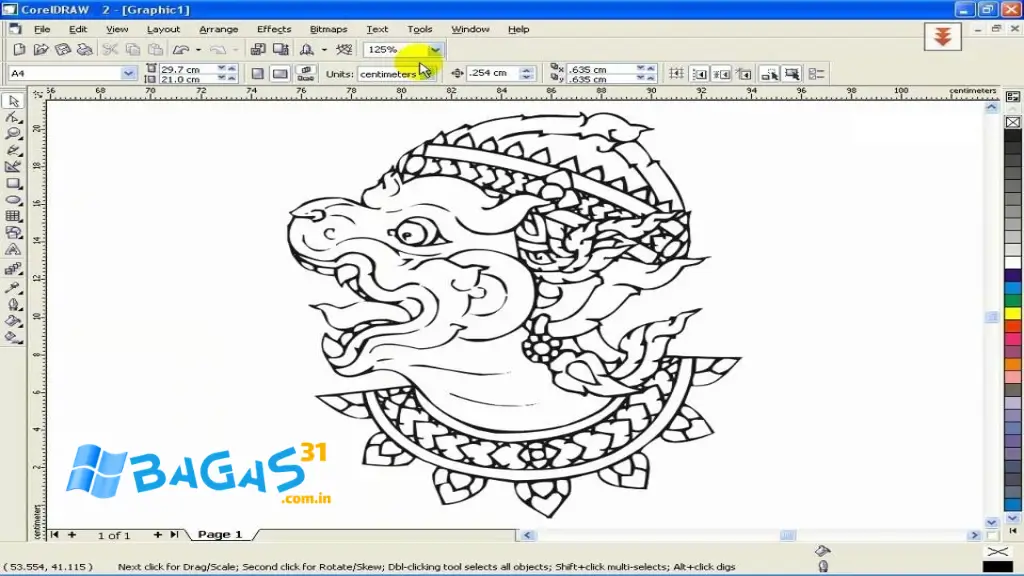This screenshot has width=1024, height=576.
Task: Expand the A4 paper size list
Action: [128, 73]
